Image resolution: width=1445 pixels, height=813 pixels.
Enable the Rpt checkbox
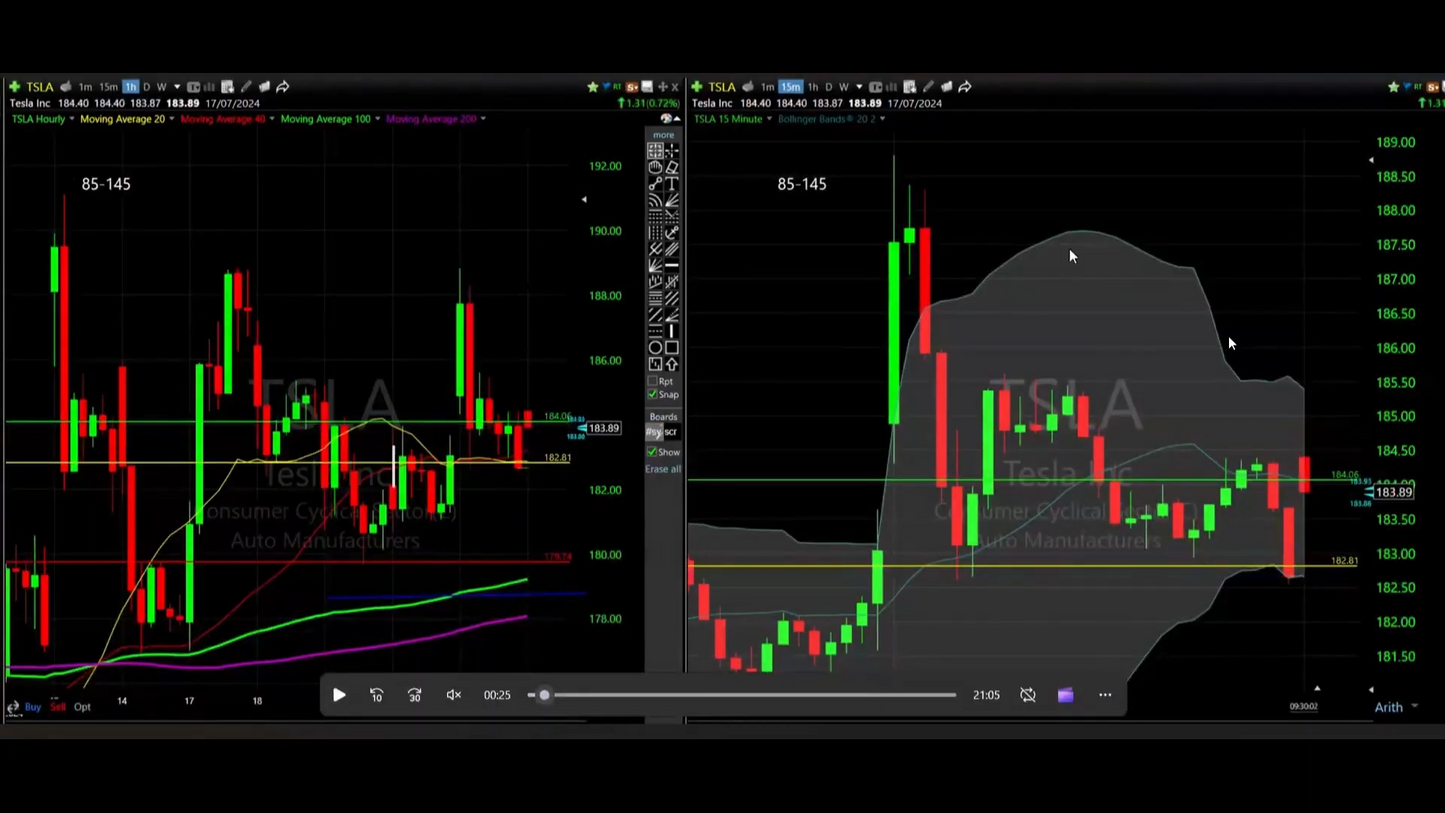[653, 381]
